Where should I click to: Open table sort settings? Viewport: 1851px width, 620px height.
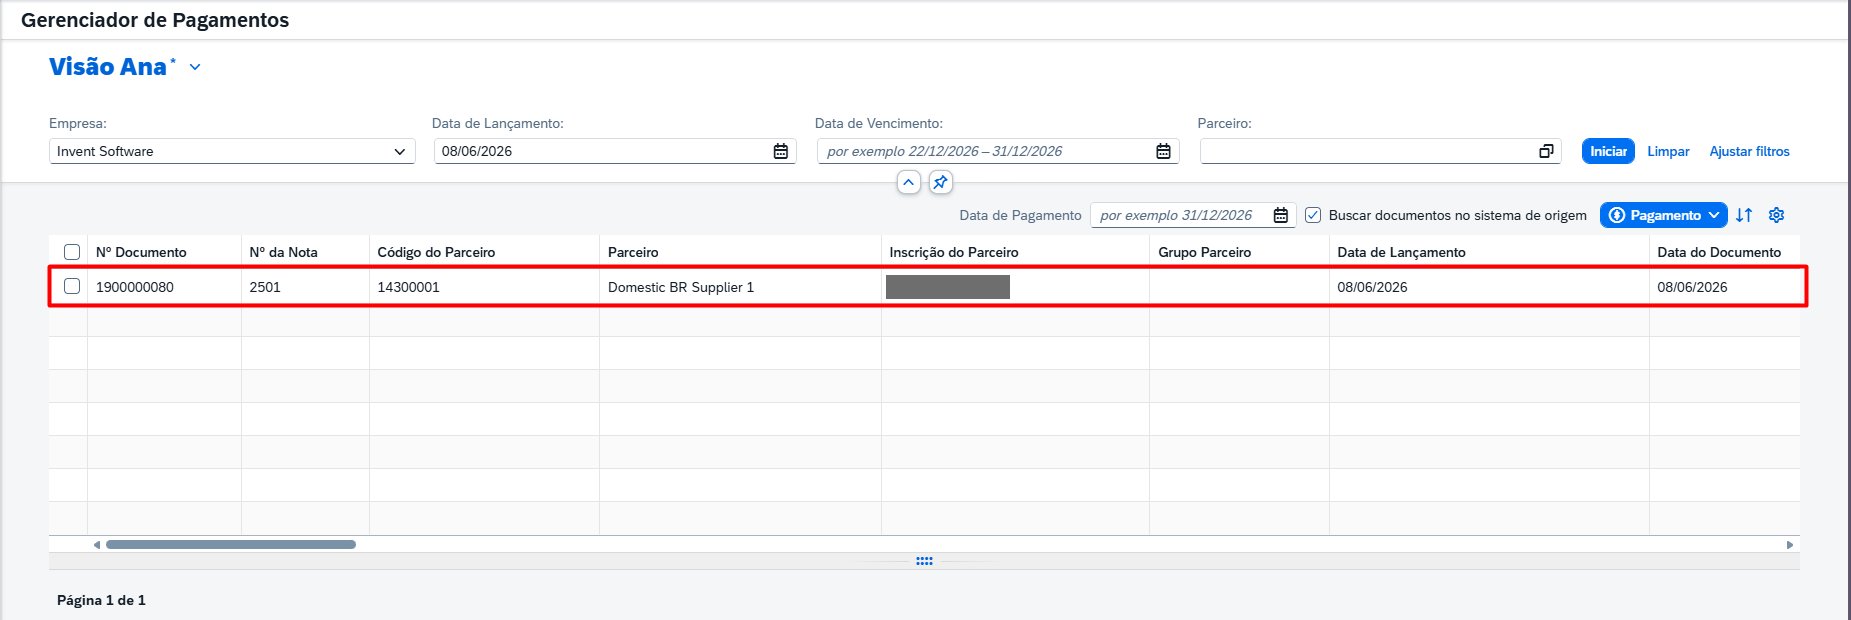(x=1744, y=215)
